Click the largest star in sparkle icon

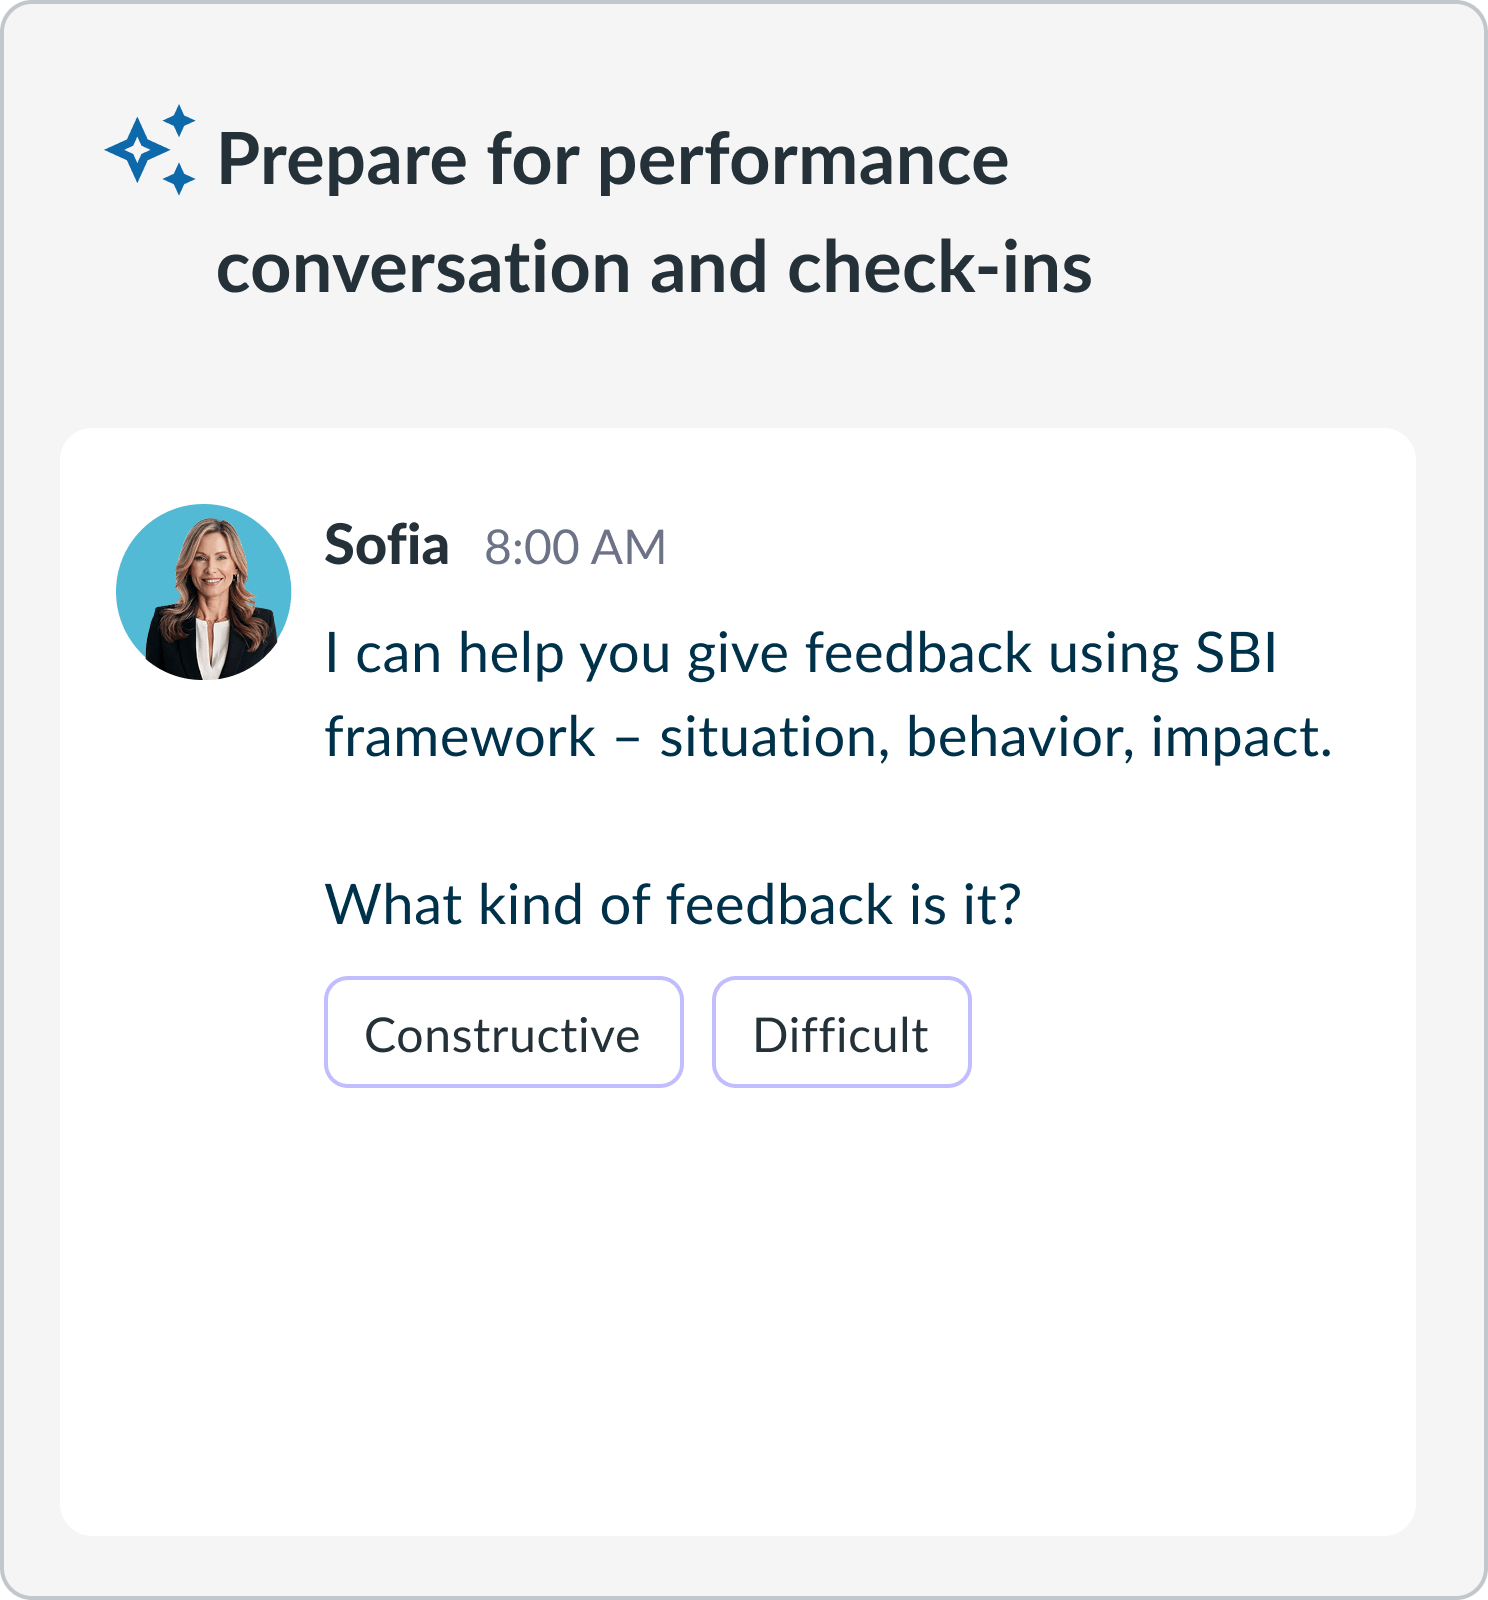pyautogui.click(x=137, y=150)
